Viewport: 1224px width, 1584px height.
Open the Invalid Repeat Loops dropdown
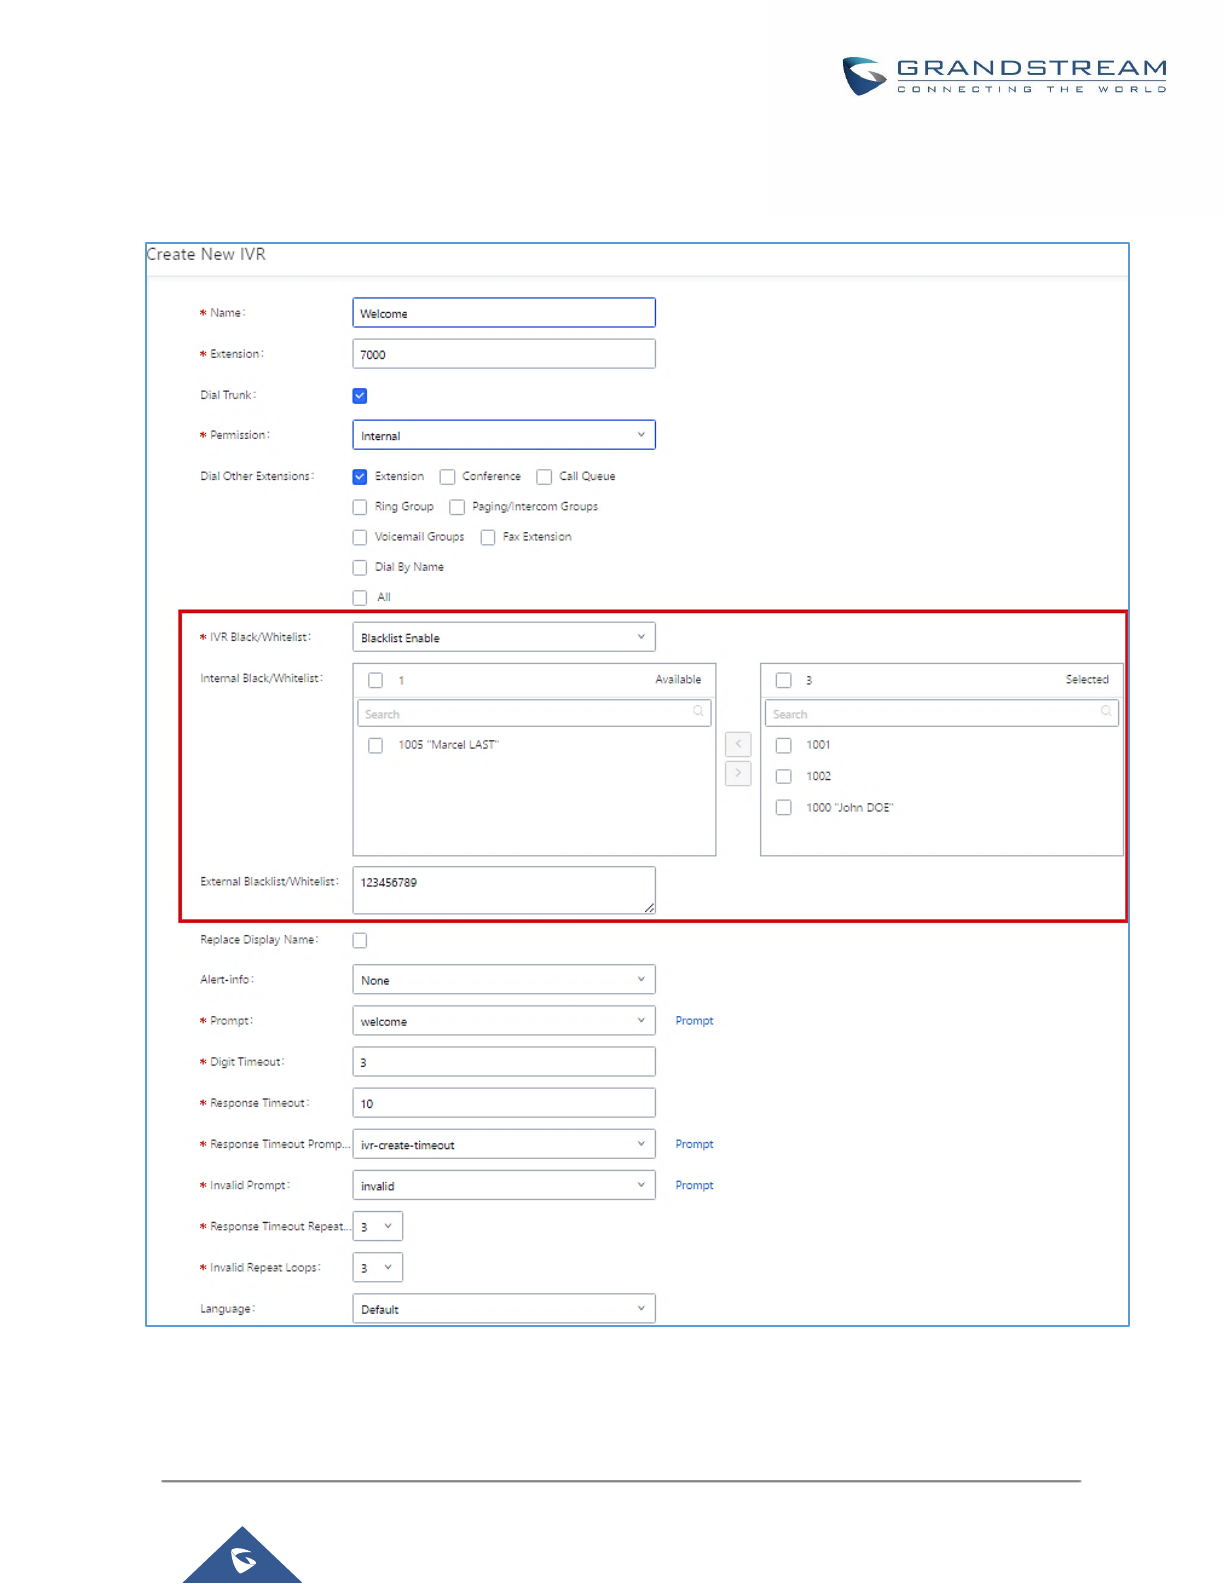pos(378,1267)
